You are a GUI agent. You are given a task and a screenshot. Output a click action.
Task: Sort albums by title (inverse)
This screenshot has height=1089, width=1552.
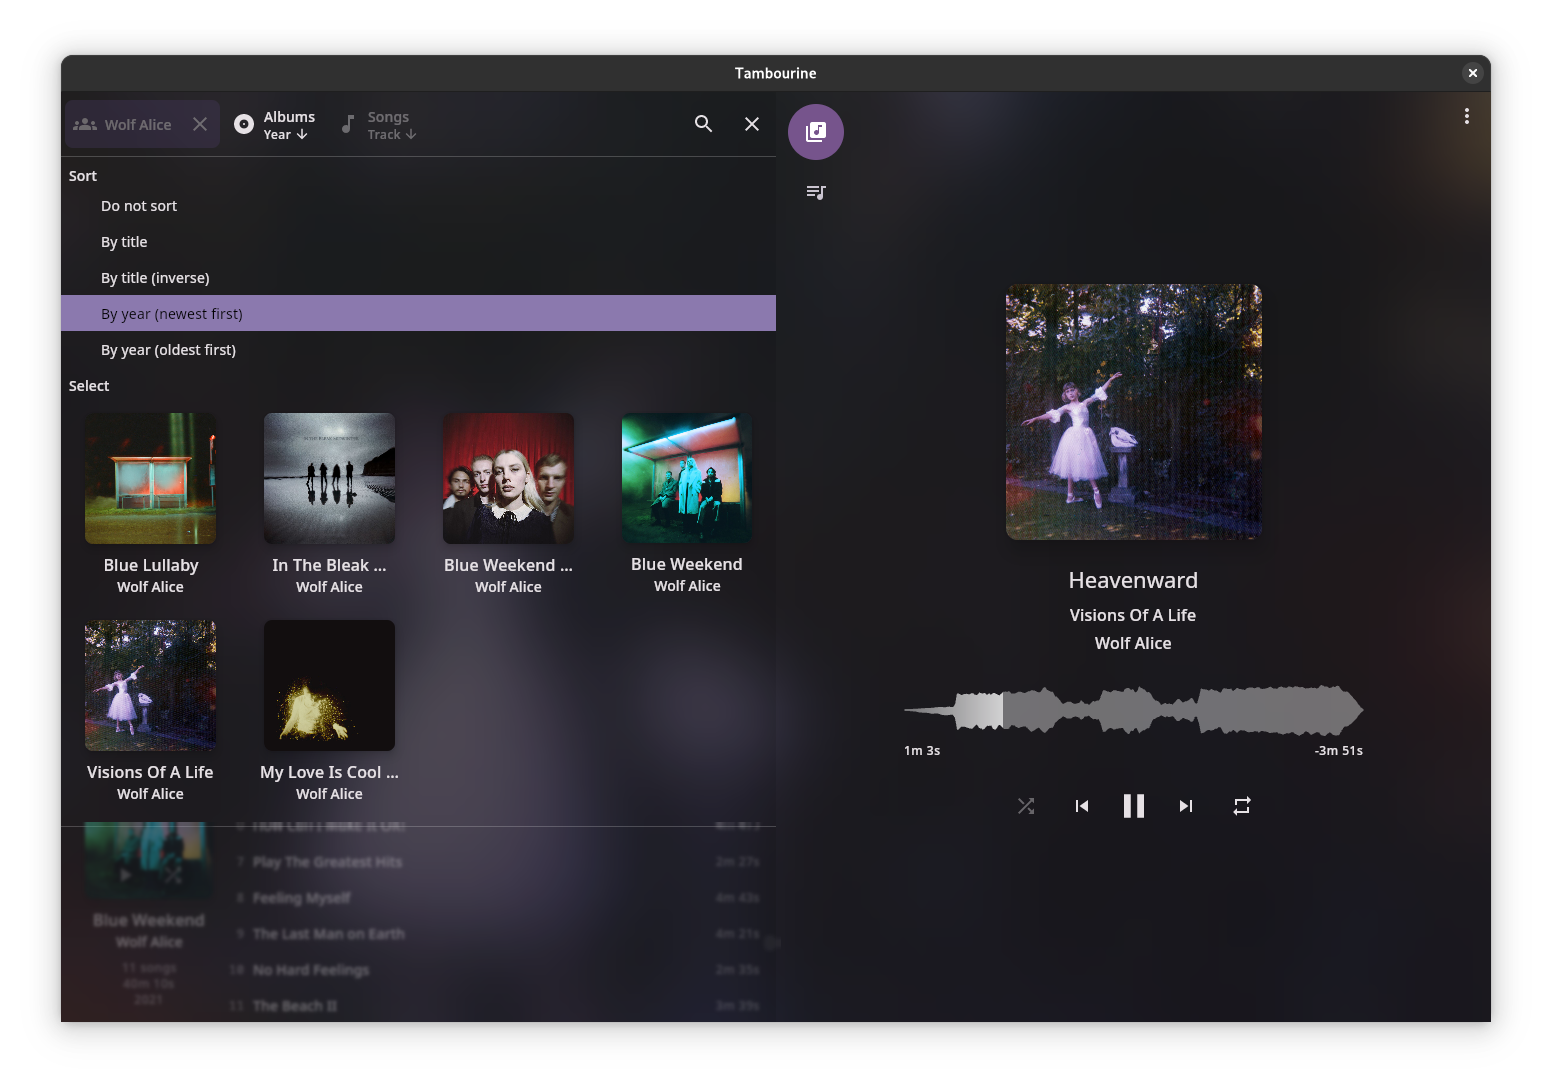pos(418,278)
